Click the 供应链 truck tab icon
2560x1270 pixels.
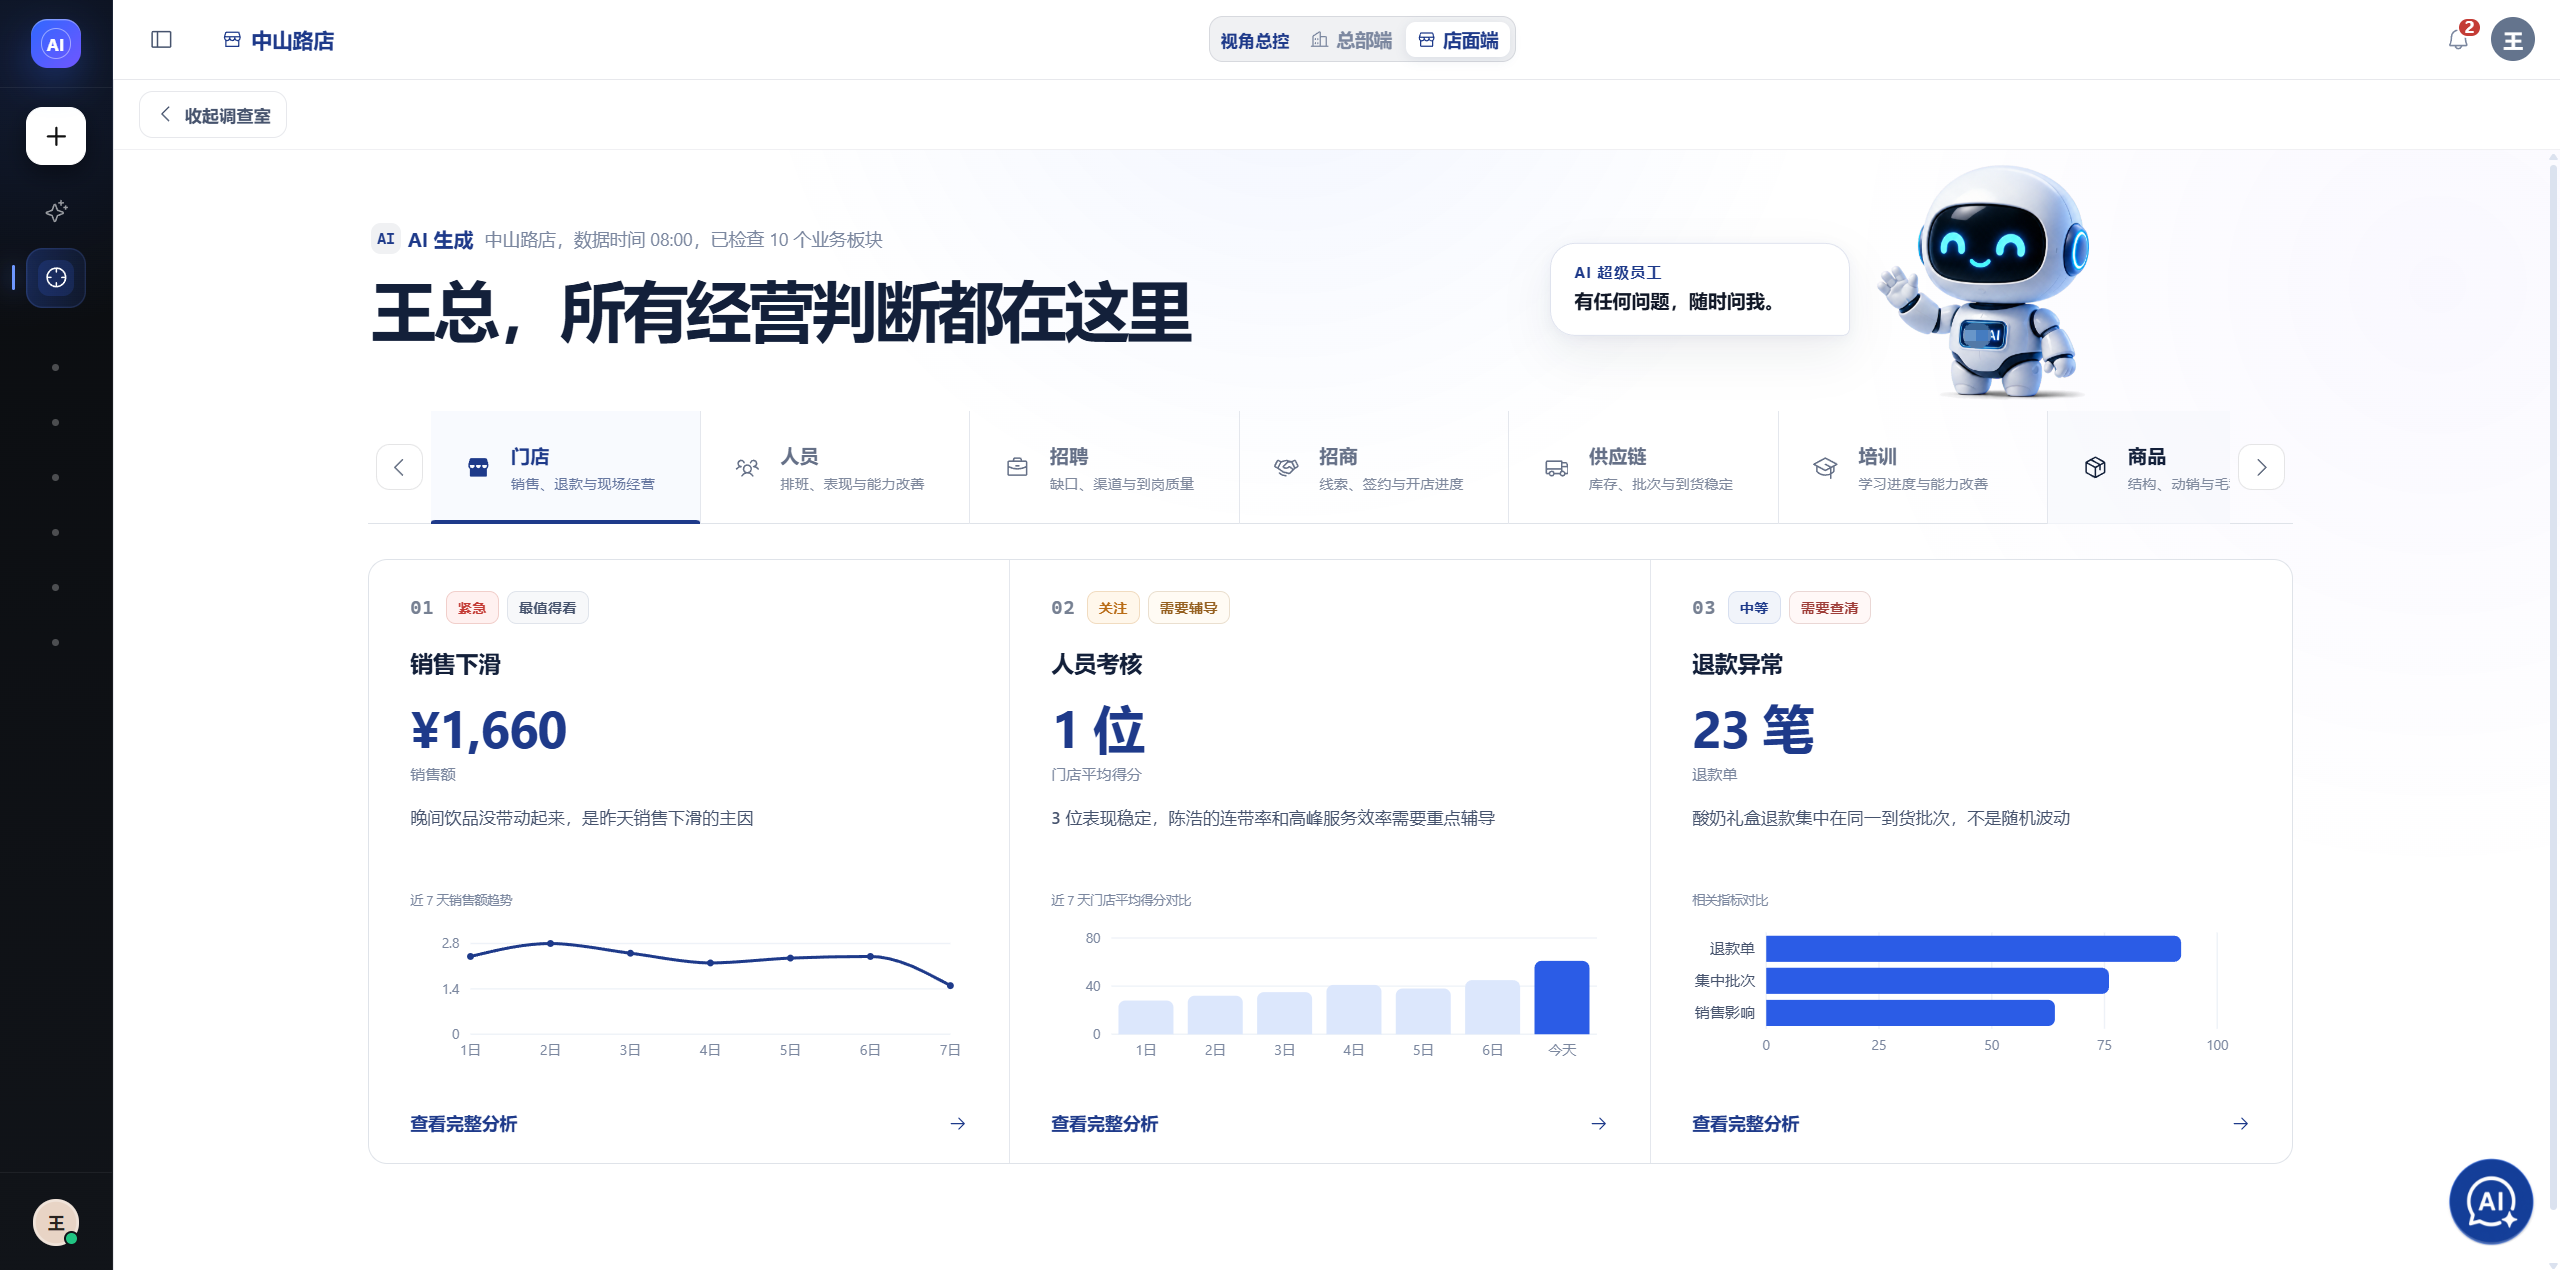1556,467
